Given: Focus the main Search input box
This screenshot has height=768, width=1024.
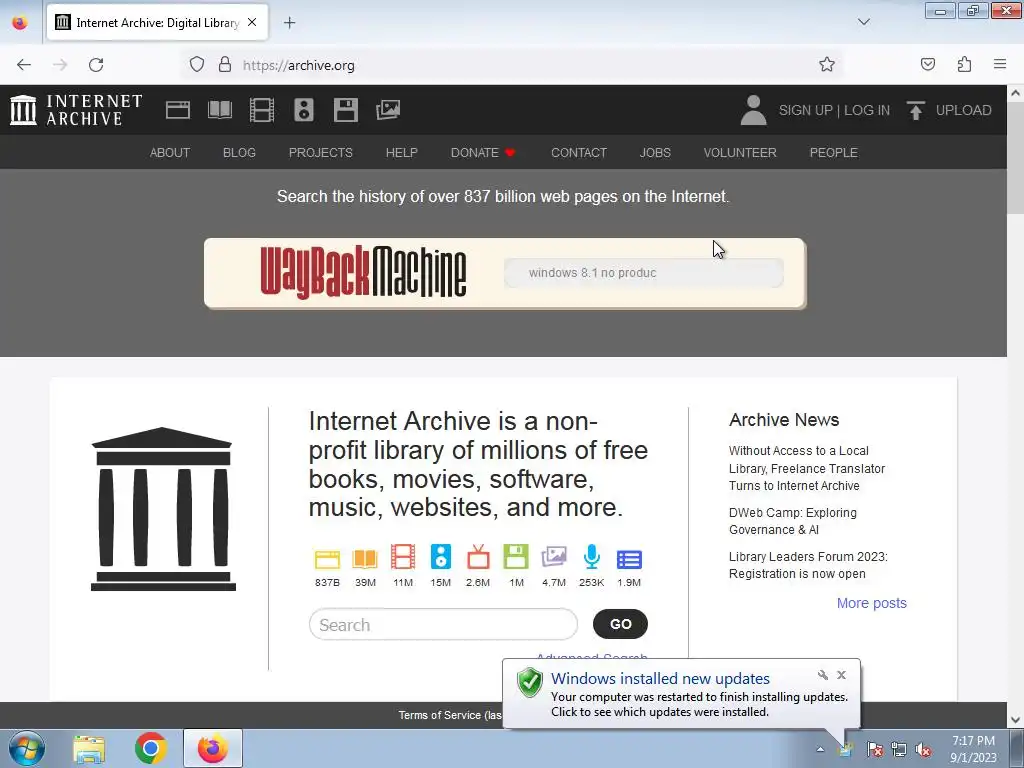Looking at the screenshot, I should [x=443, y=625].
